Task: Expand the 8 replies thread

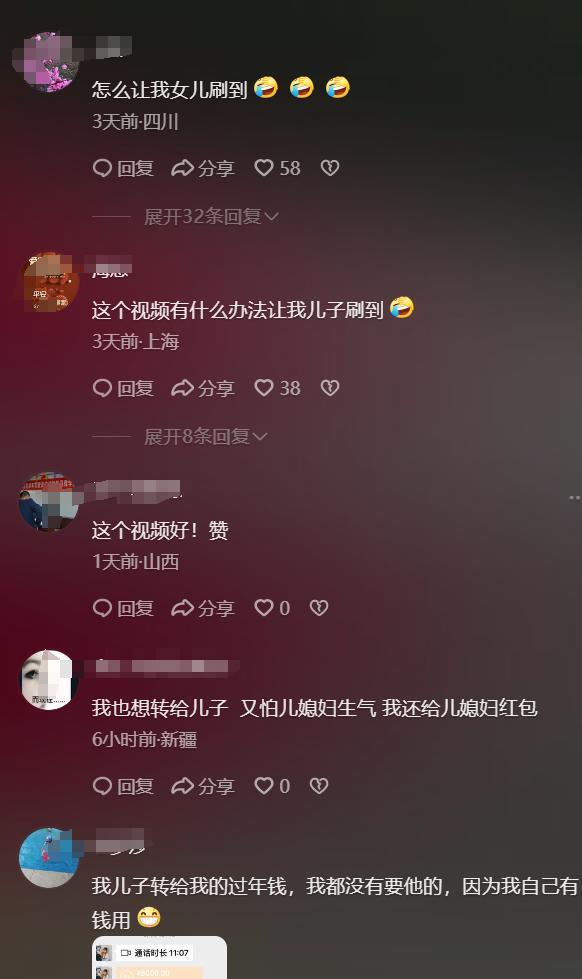Action: [205, 436]
